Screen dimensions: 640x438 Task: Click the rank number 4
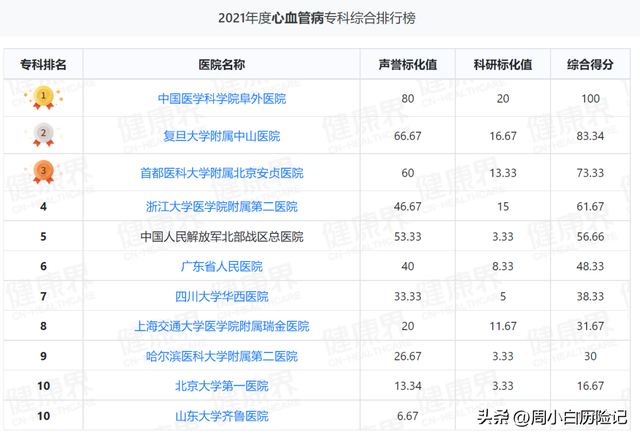point(43,207)
